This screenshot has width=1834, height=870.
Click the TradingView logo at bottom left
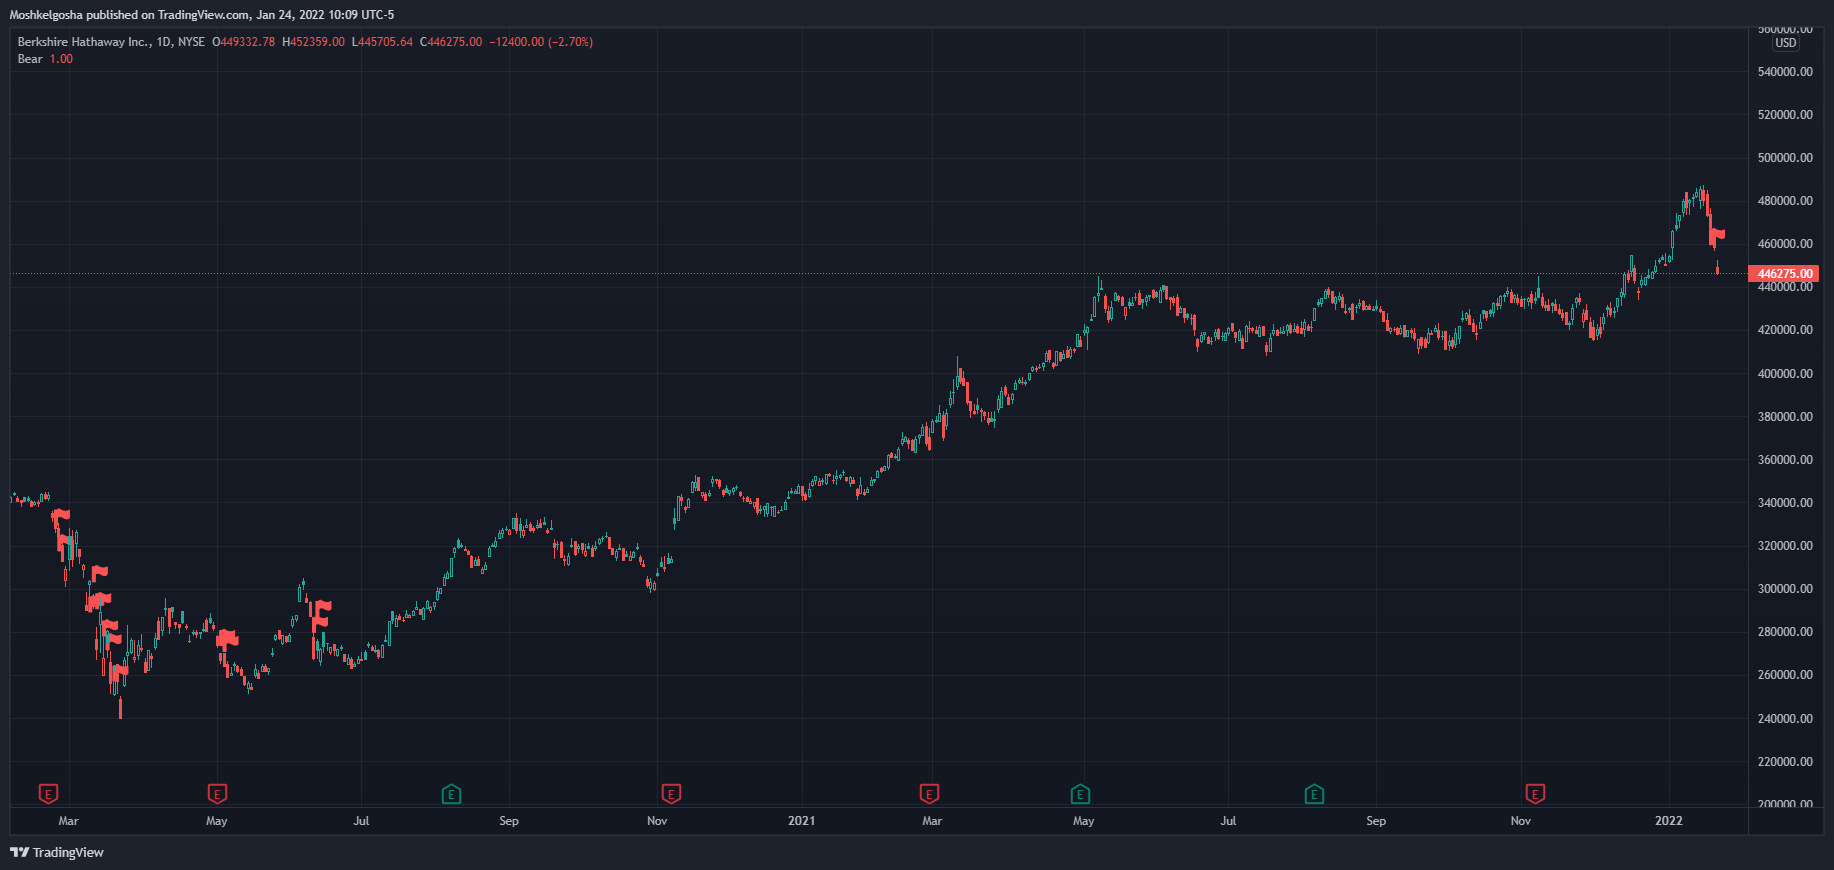point(57,852)
